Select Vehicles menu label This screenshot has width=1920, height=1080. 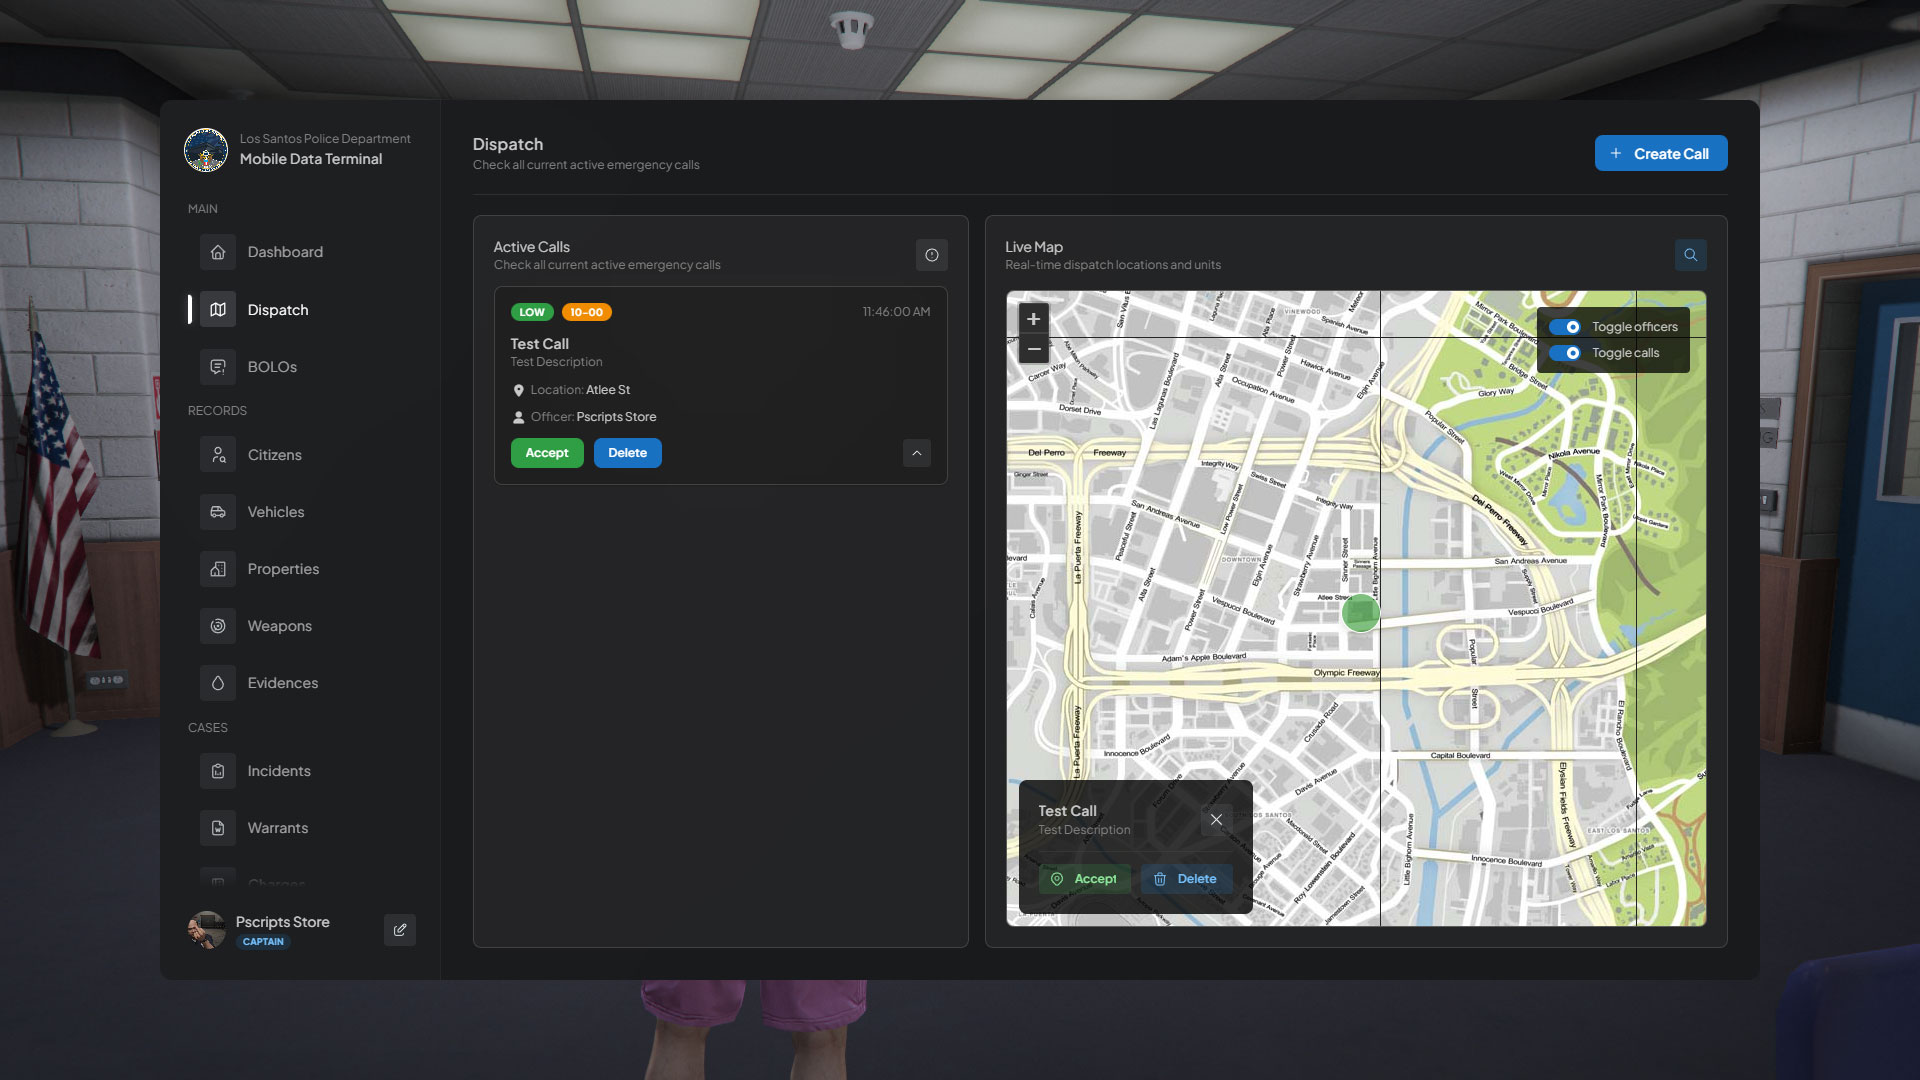point(276,512)
